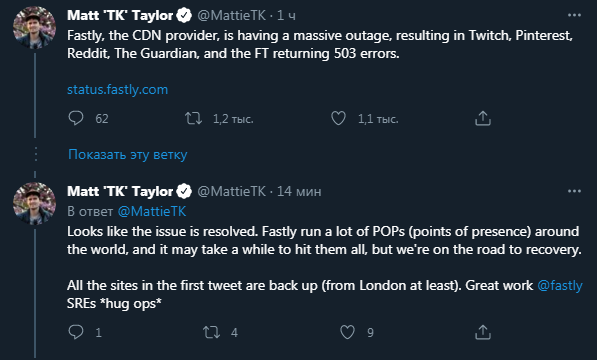Share the second tweet about recovery

[x=483, y=332]
